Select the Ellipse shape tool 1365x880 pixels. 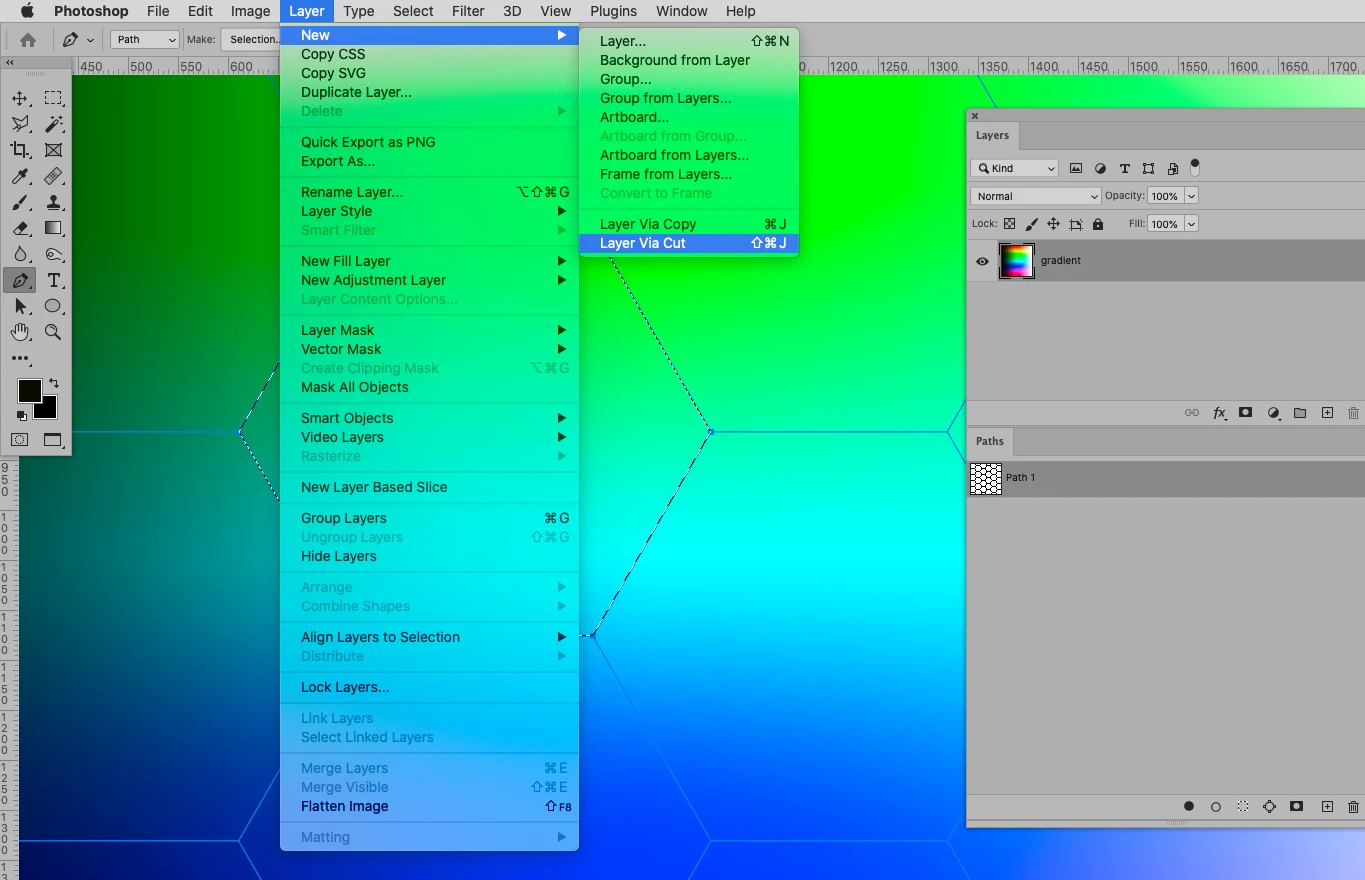tap(53, 306)
